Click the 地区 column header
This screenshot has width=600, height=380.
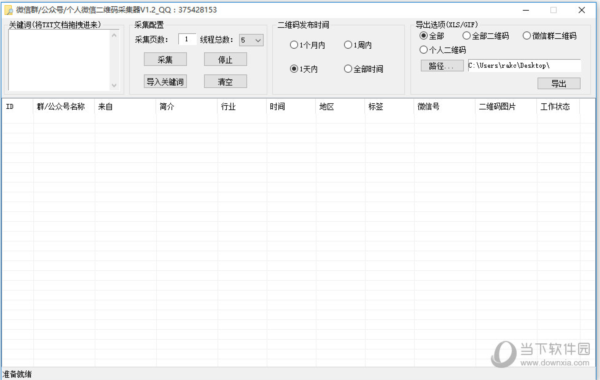tap(341, 107)
